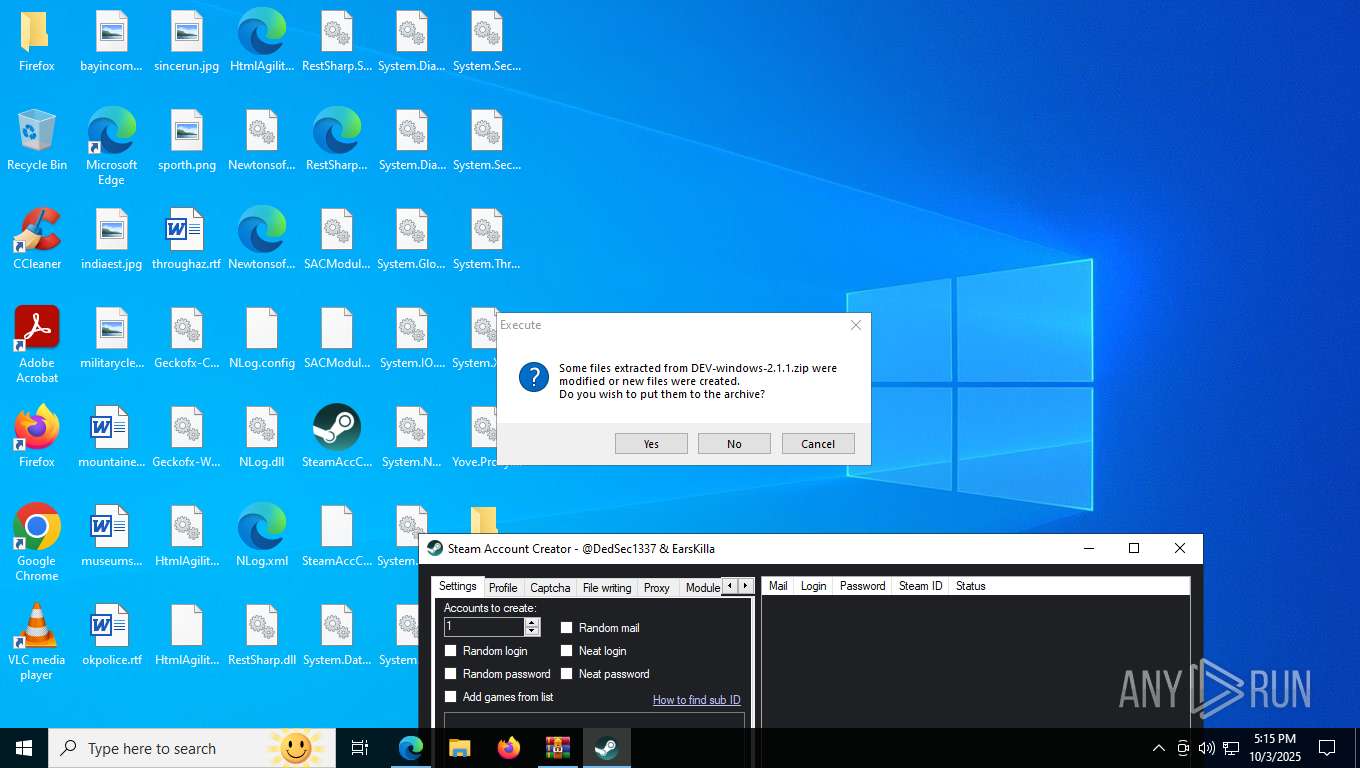Select NLog.dll file icon
1360x768 pixels.
(x=262, y=438)
